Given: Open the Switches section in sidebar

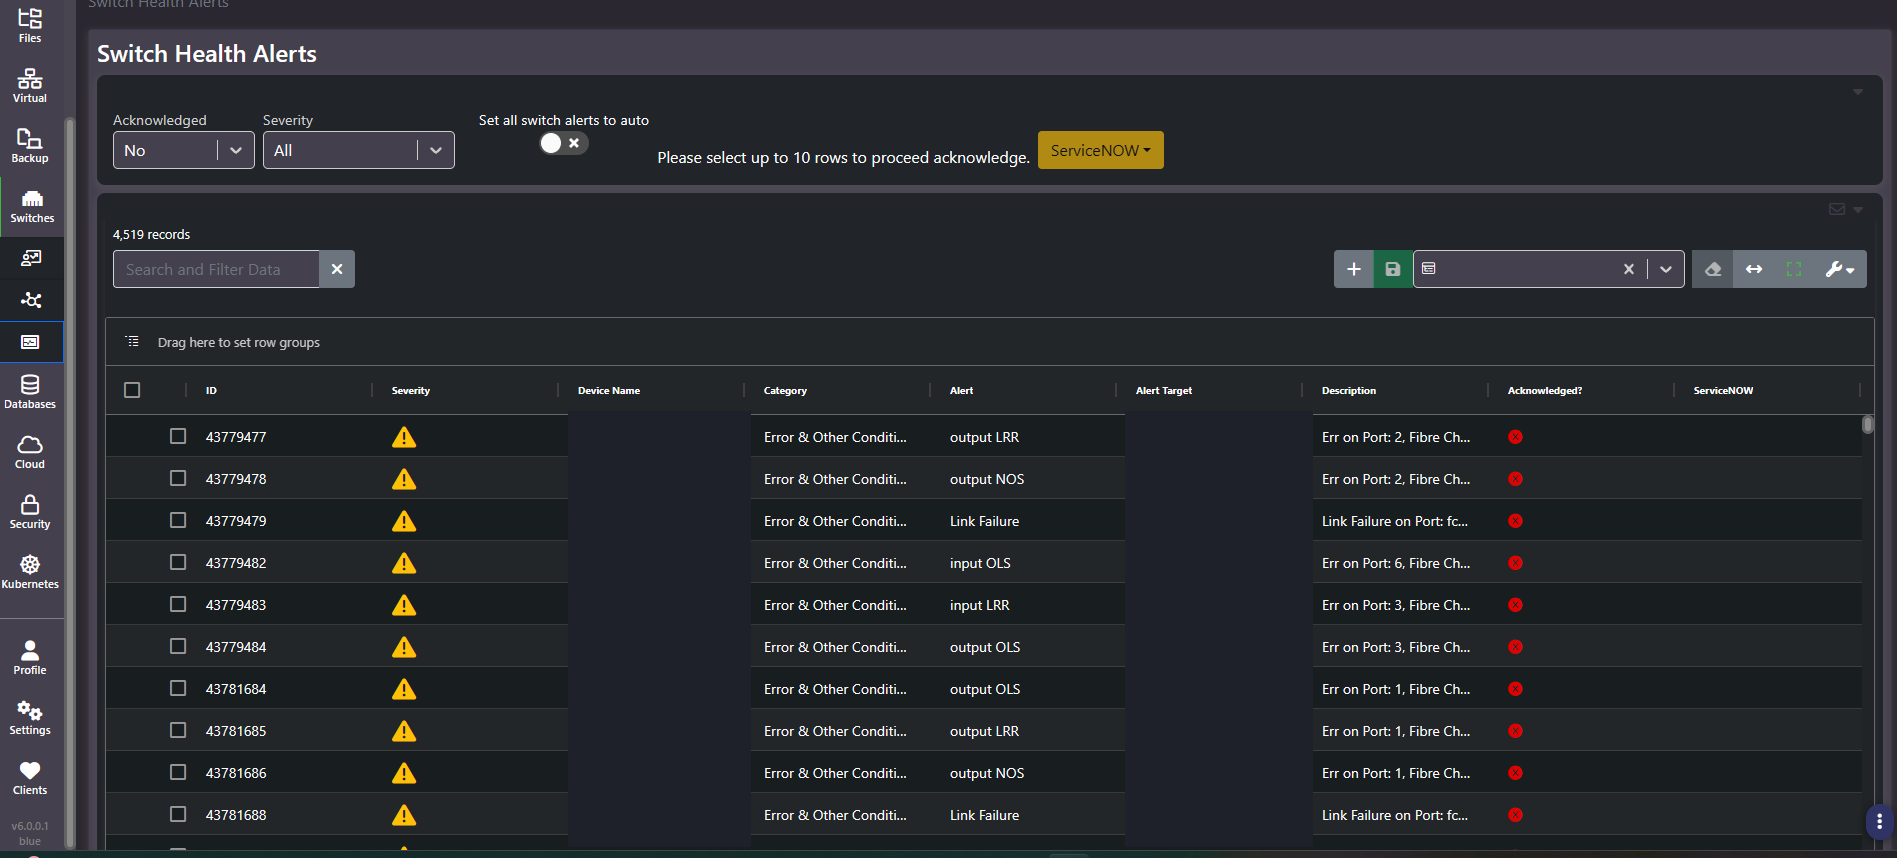Looking at the screenshot, I should 32,207.
